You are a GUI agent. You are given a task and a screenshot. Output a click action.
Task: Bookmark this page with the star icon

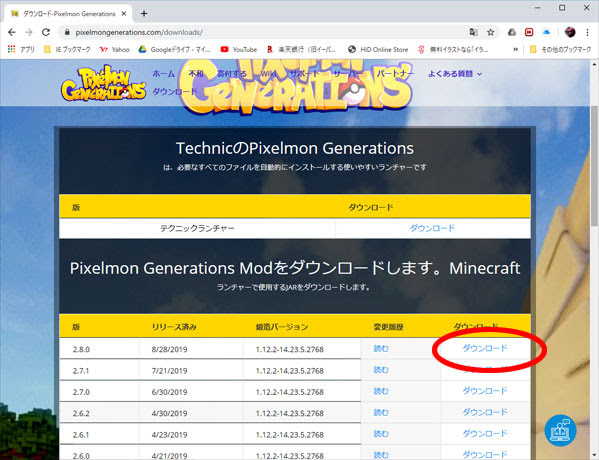point(491,32)
